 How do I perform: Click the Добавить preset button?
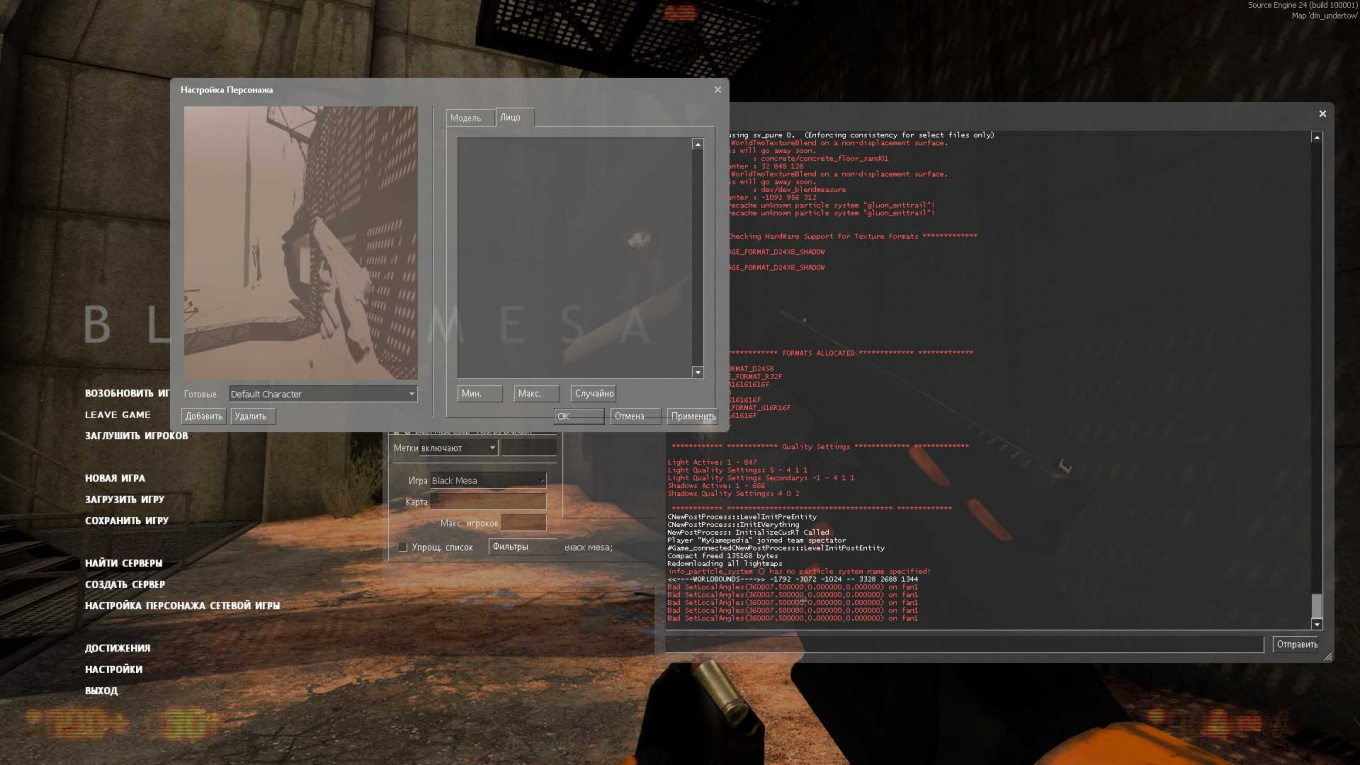click(x=204, y=416)
